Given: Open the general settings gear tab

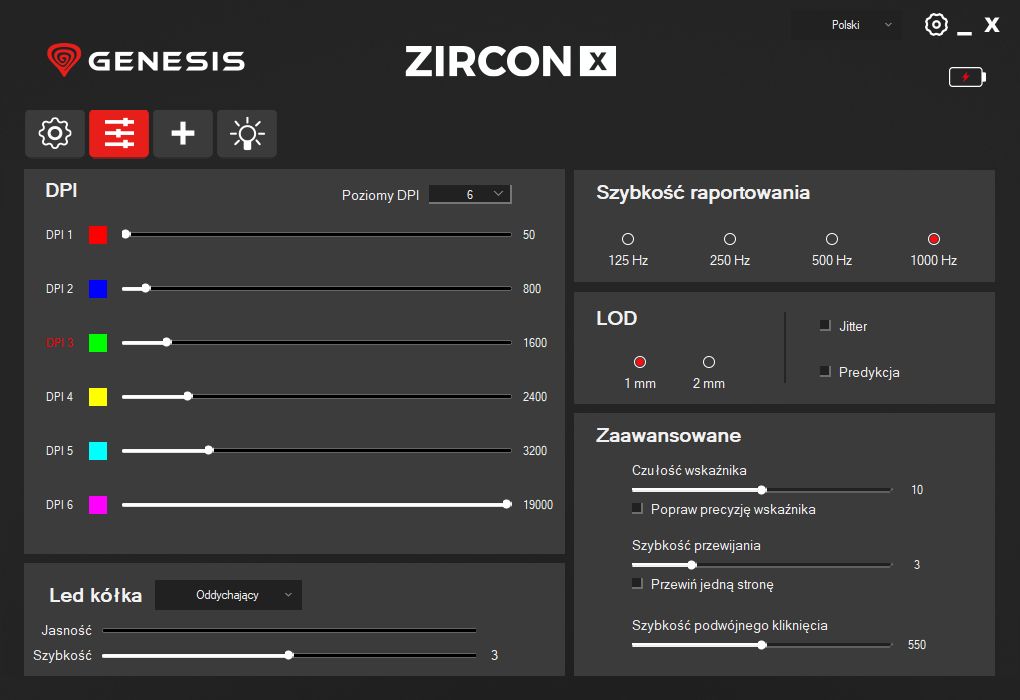Looking at the screenshot, I should 55,134.
